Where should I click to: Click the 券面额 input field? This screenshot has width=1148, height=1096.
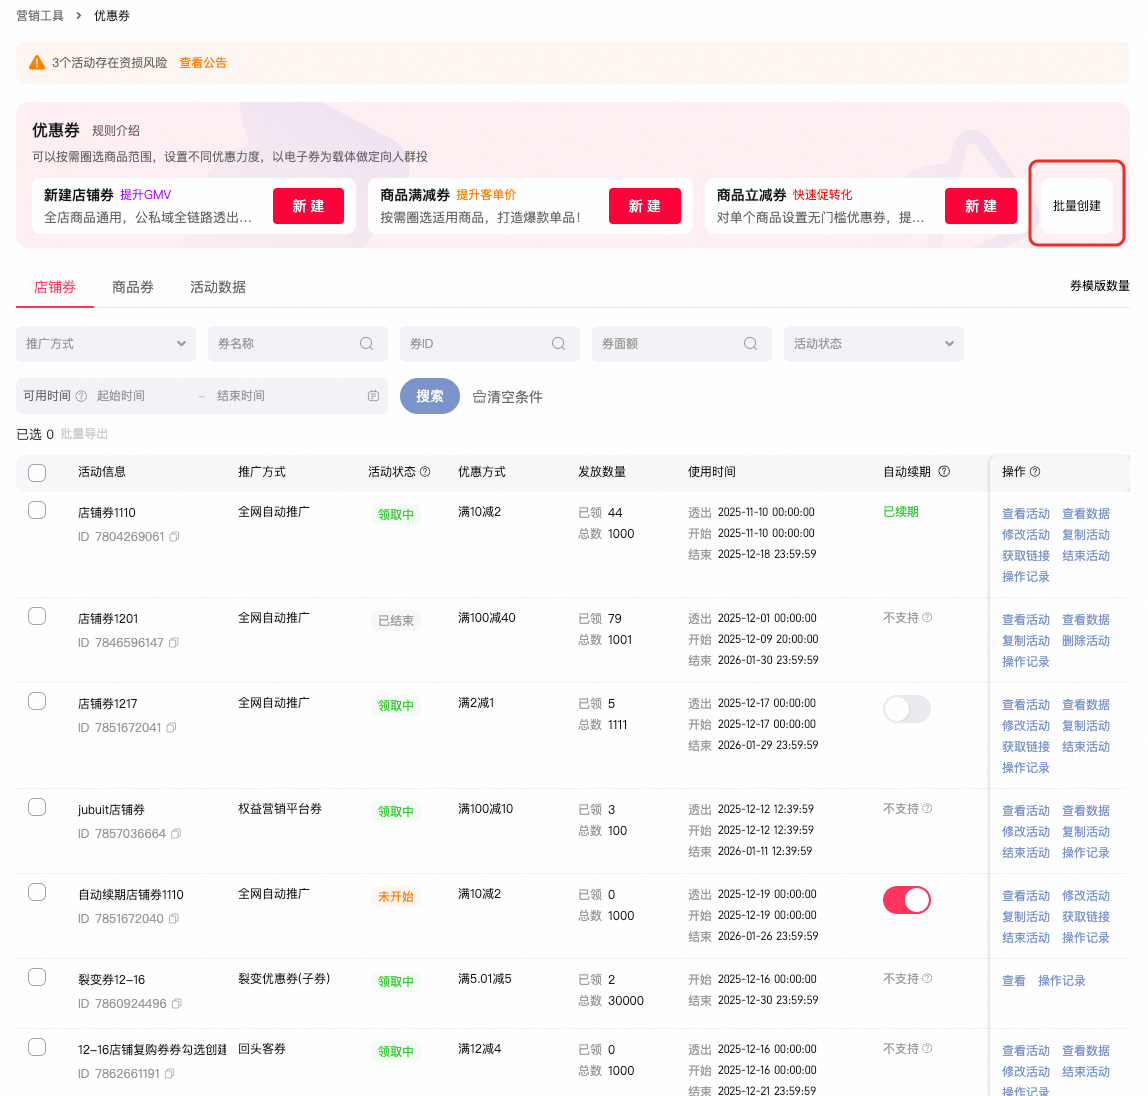click(x=668, y=344)
